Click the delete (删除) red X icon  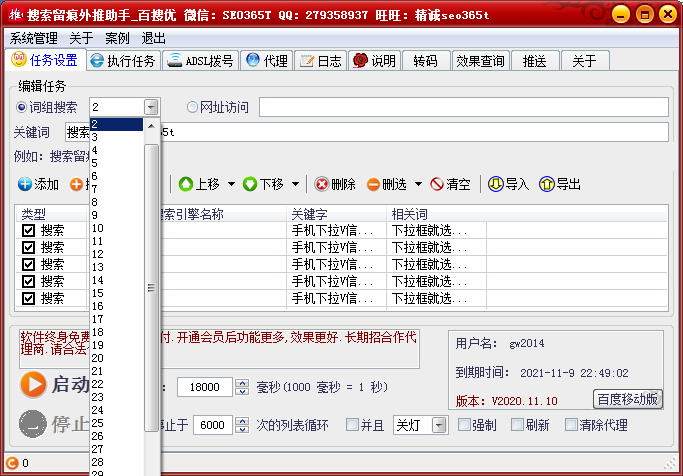tap(321, 184)
